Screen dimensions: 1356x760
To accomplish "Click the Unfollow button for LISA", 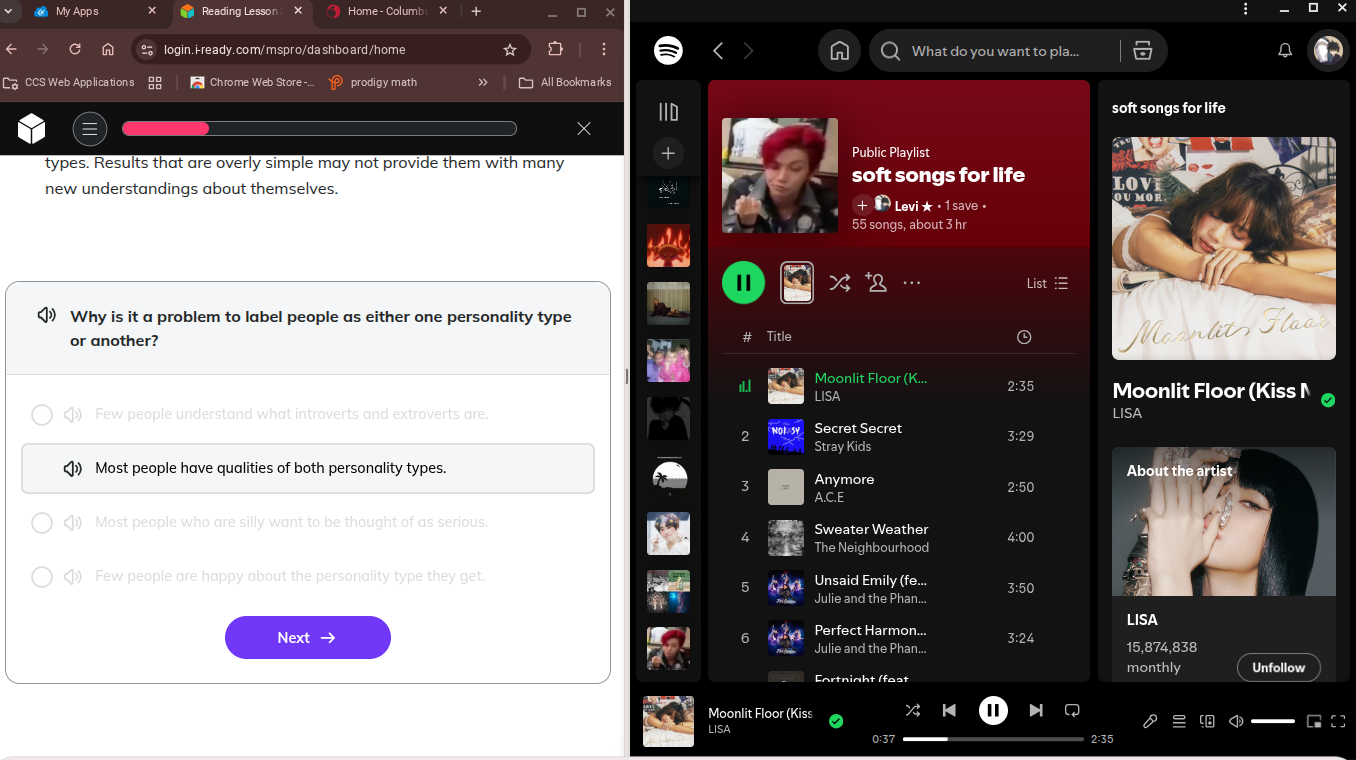I will 1278,667.
